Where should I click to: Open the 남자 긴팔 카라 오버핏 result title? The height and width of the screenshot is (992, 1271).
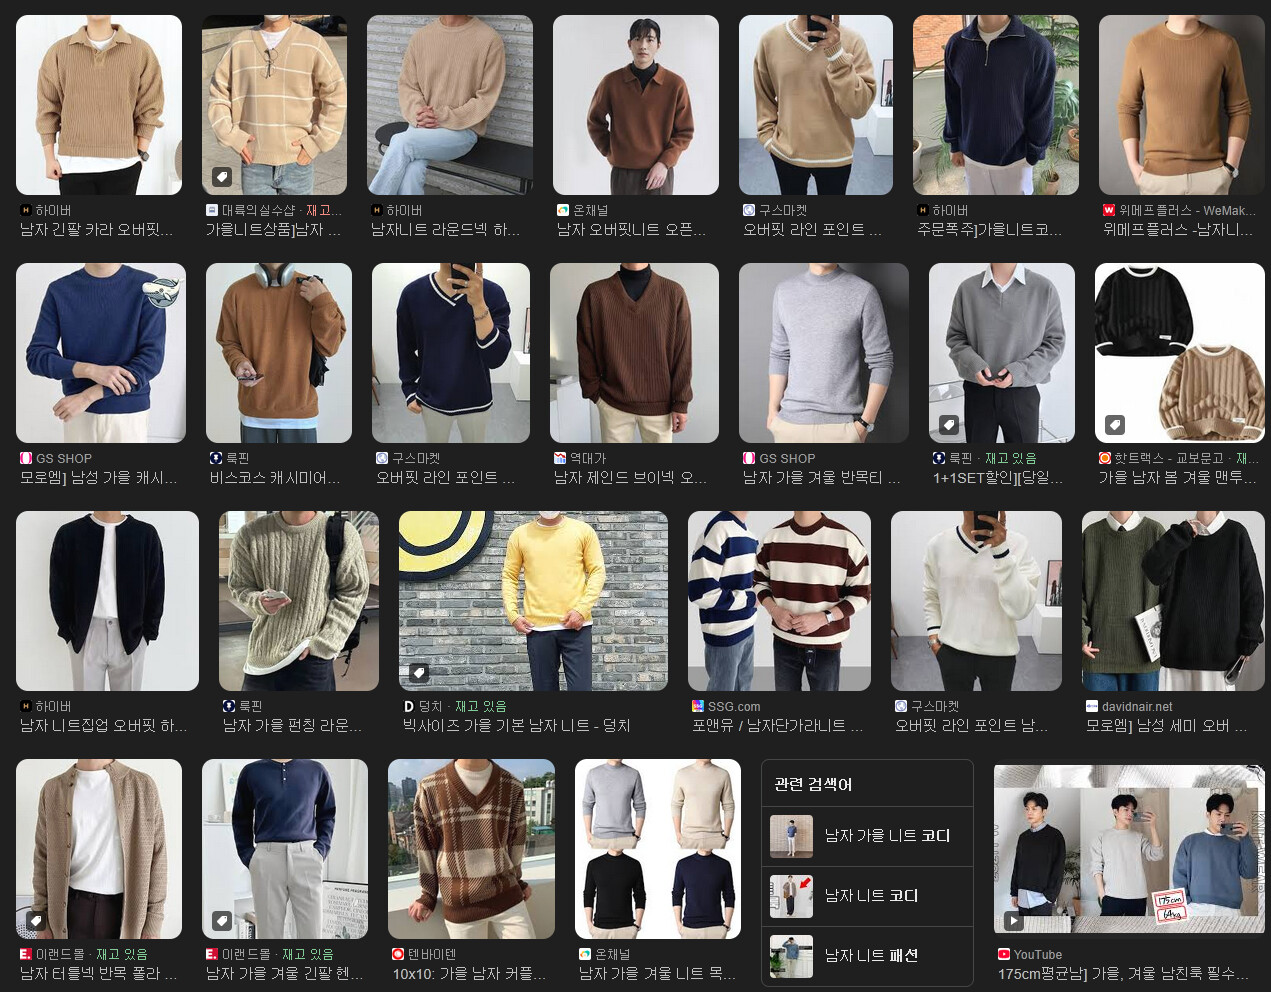pyautogui.click(x=97, y=230)
